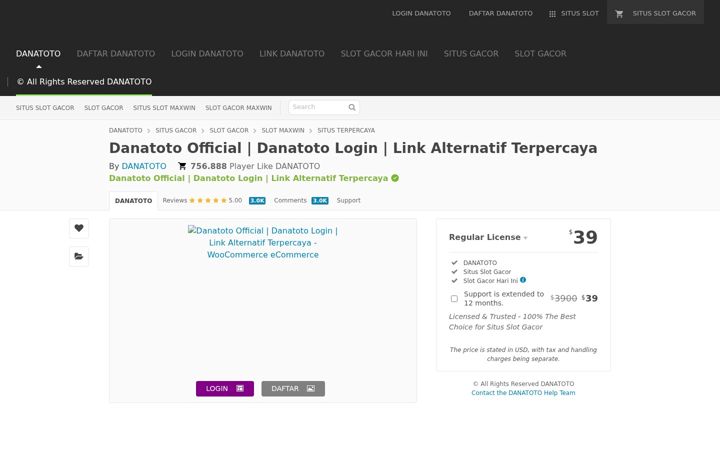Image resolution: width=720 pixels, height=450 pixels.
Task: Click the gray DAFTAR button
Action: tap(293, 388)
